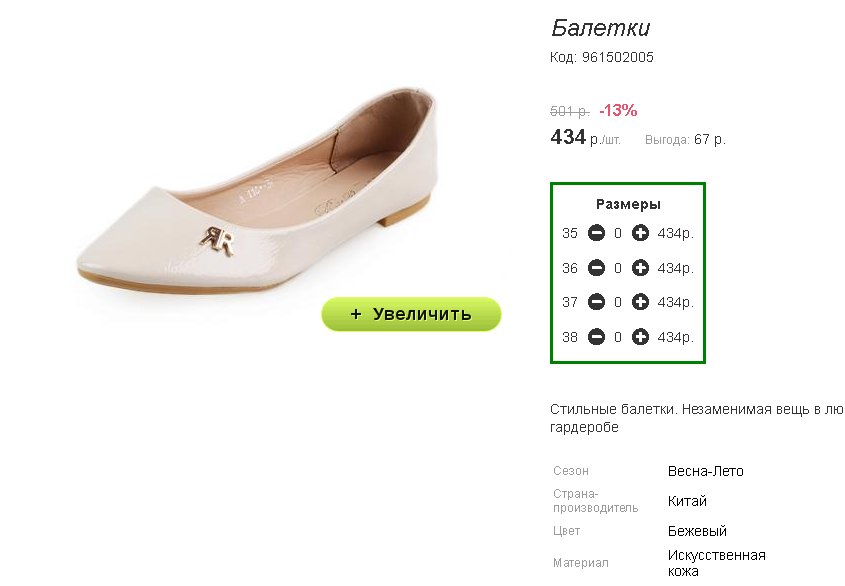The width and height of the screenshot is (845, 586).
Task: Reduce quantity of size 38
Action: pos(596,337)
